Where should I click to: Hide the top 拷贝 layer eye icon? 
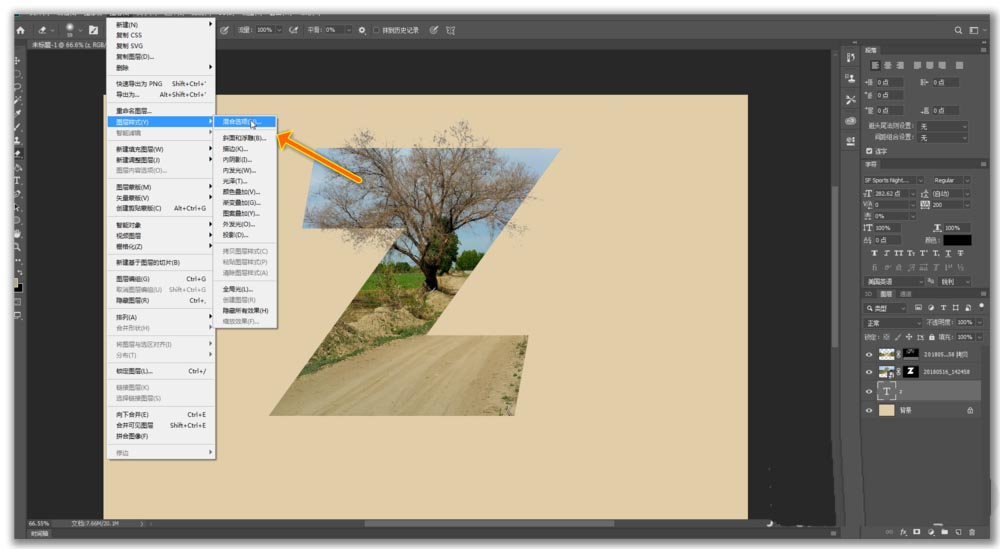pyautogui.click(x=869, y=355)
